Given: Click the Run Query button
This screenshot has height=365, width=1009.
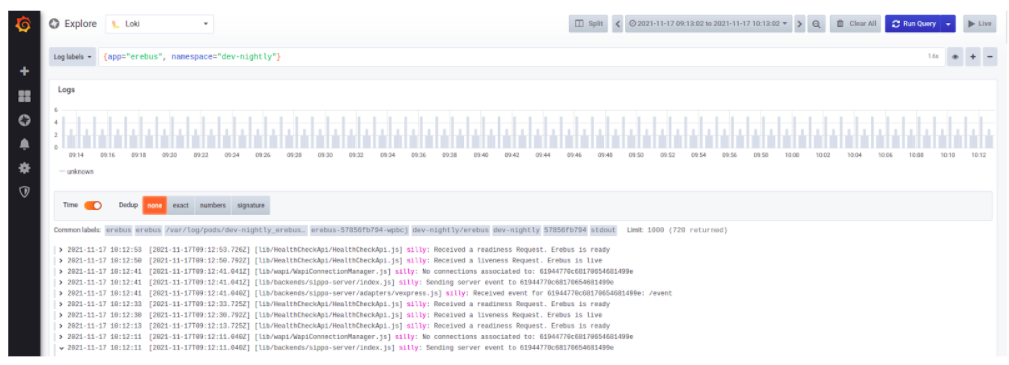Looking at the screenshot, I should [913, 24].
